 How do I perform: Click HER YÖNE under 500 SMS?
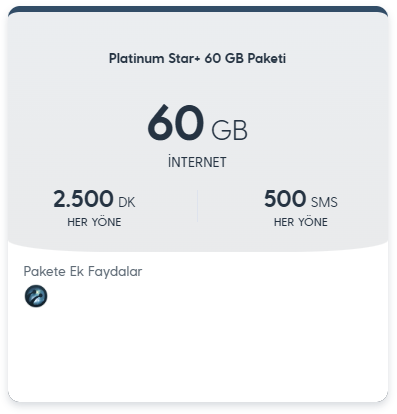[301, 222]
